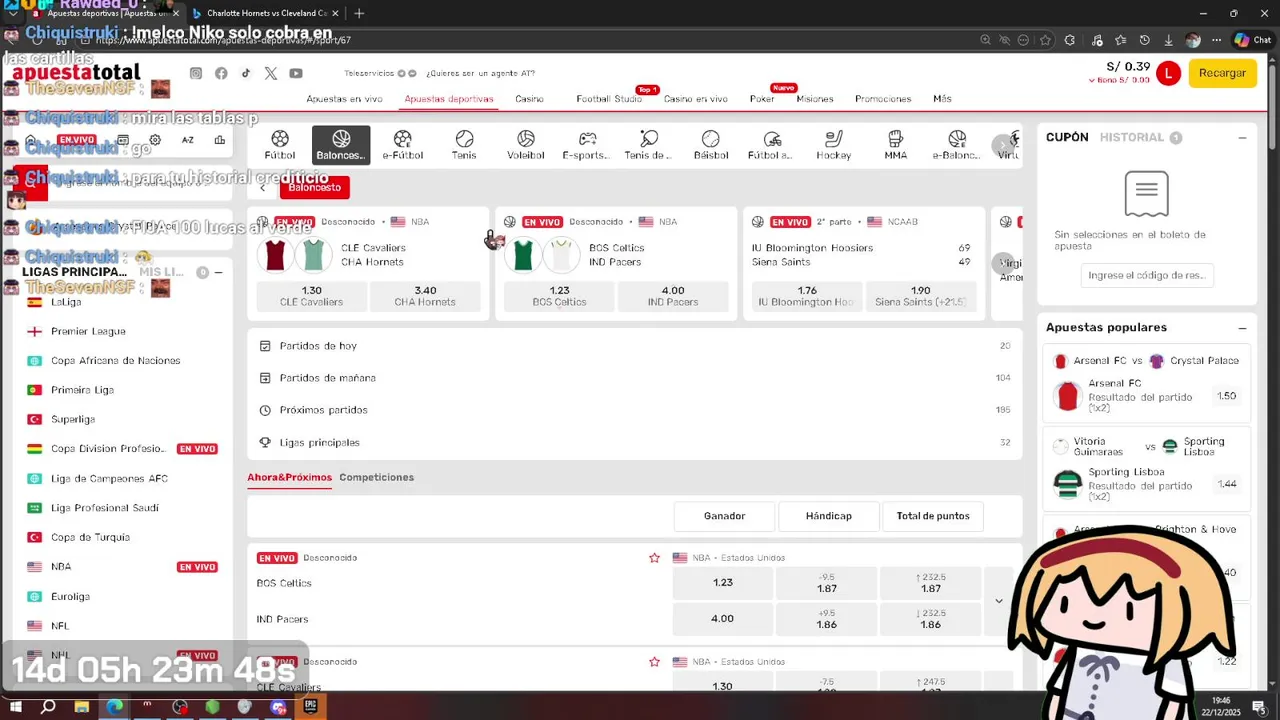Open the X (Twitter) icon in header
This screenshot has height=720, width=1280.
coord(271,73)
